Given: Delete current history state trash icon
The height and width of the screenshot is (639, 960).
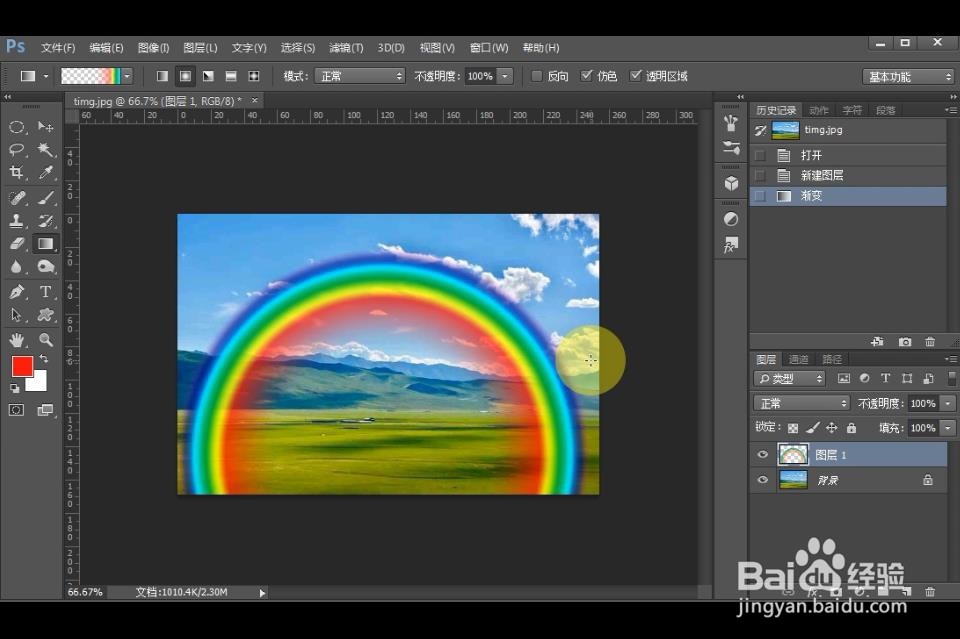Looking at the screenshot, I should tap(930, 342).
